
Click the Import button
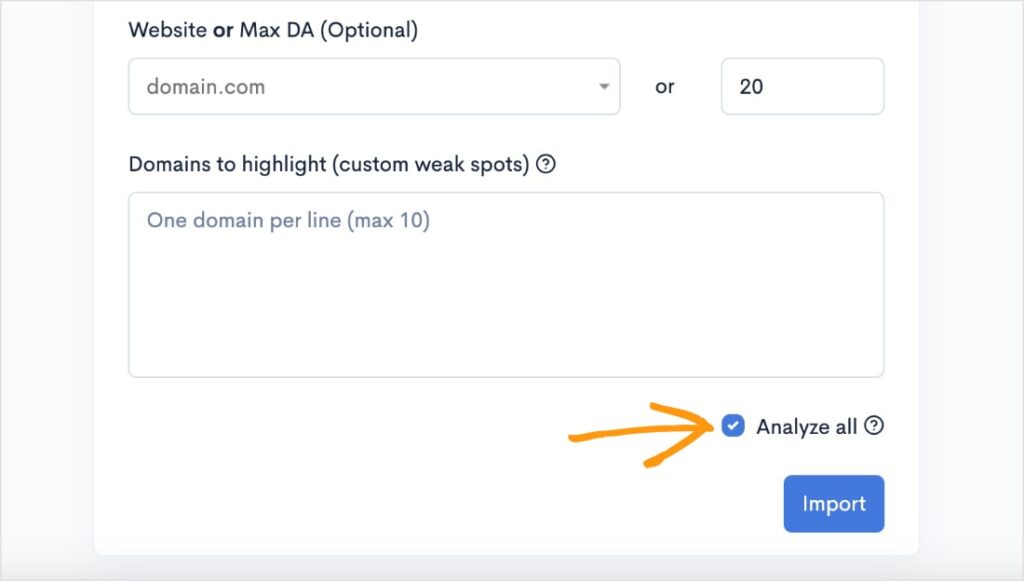[x=834, y=504]
